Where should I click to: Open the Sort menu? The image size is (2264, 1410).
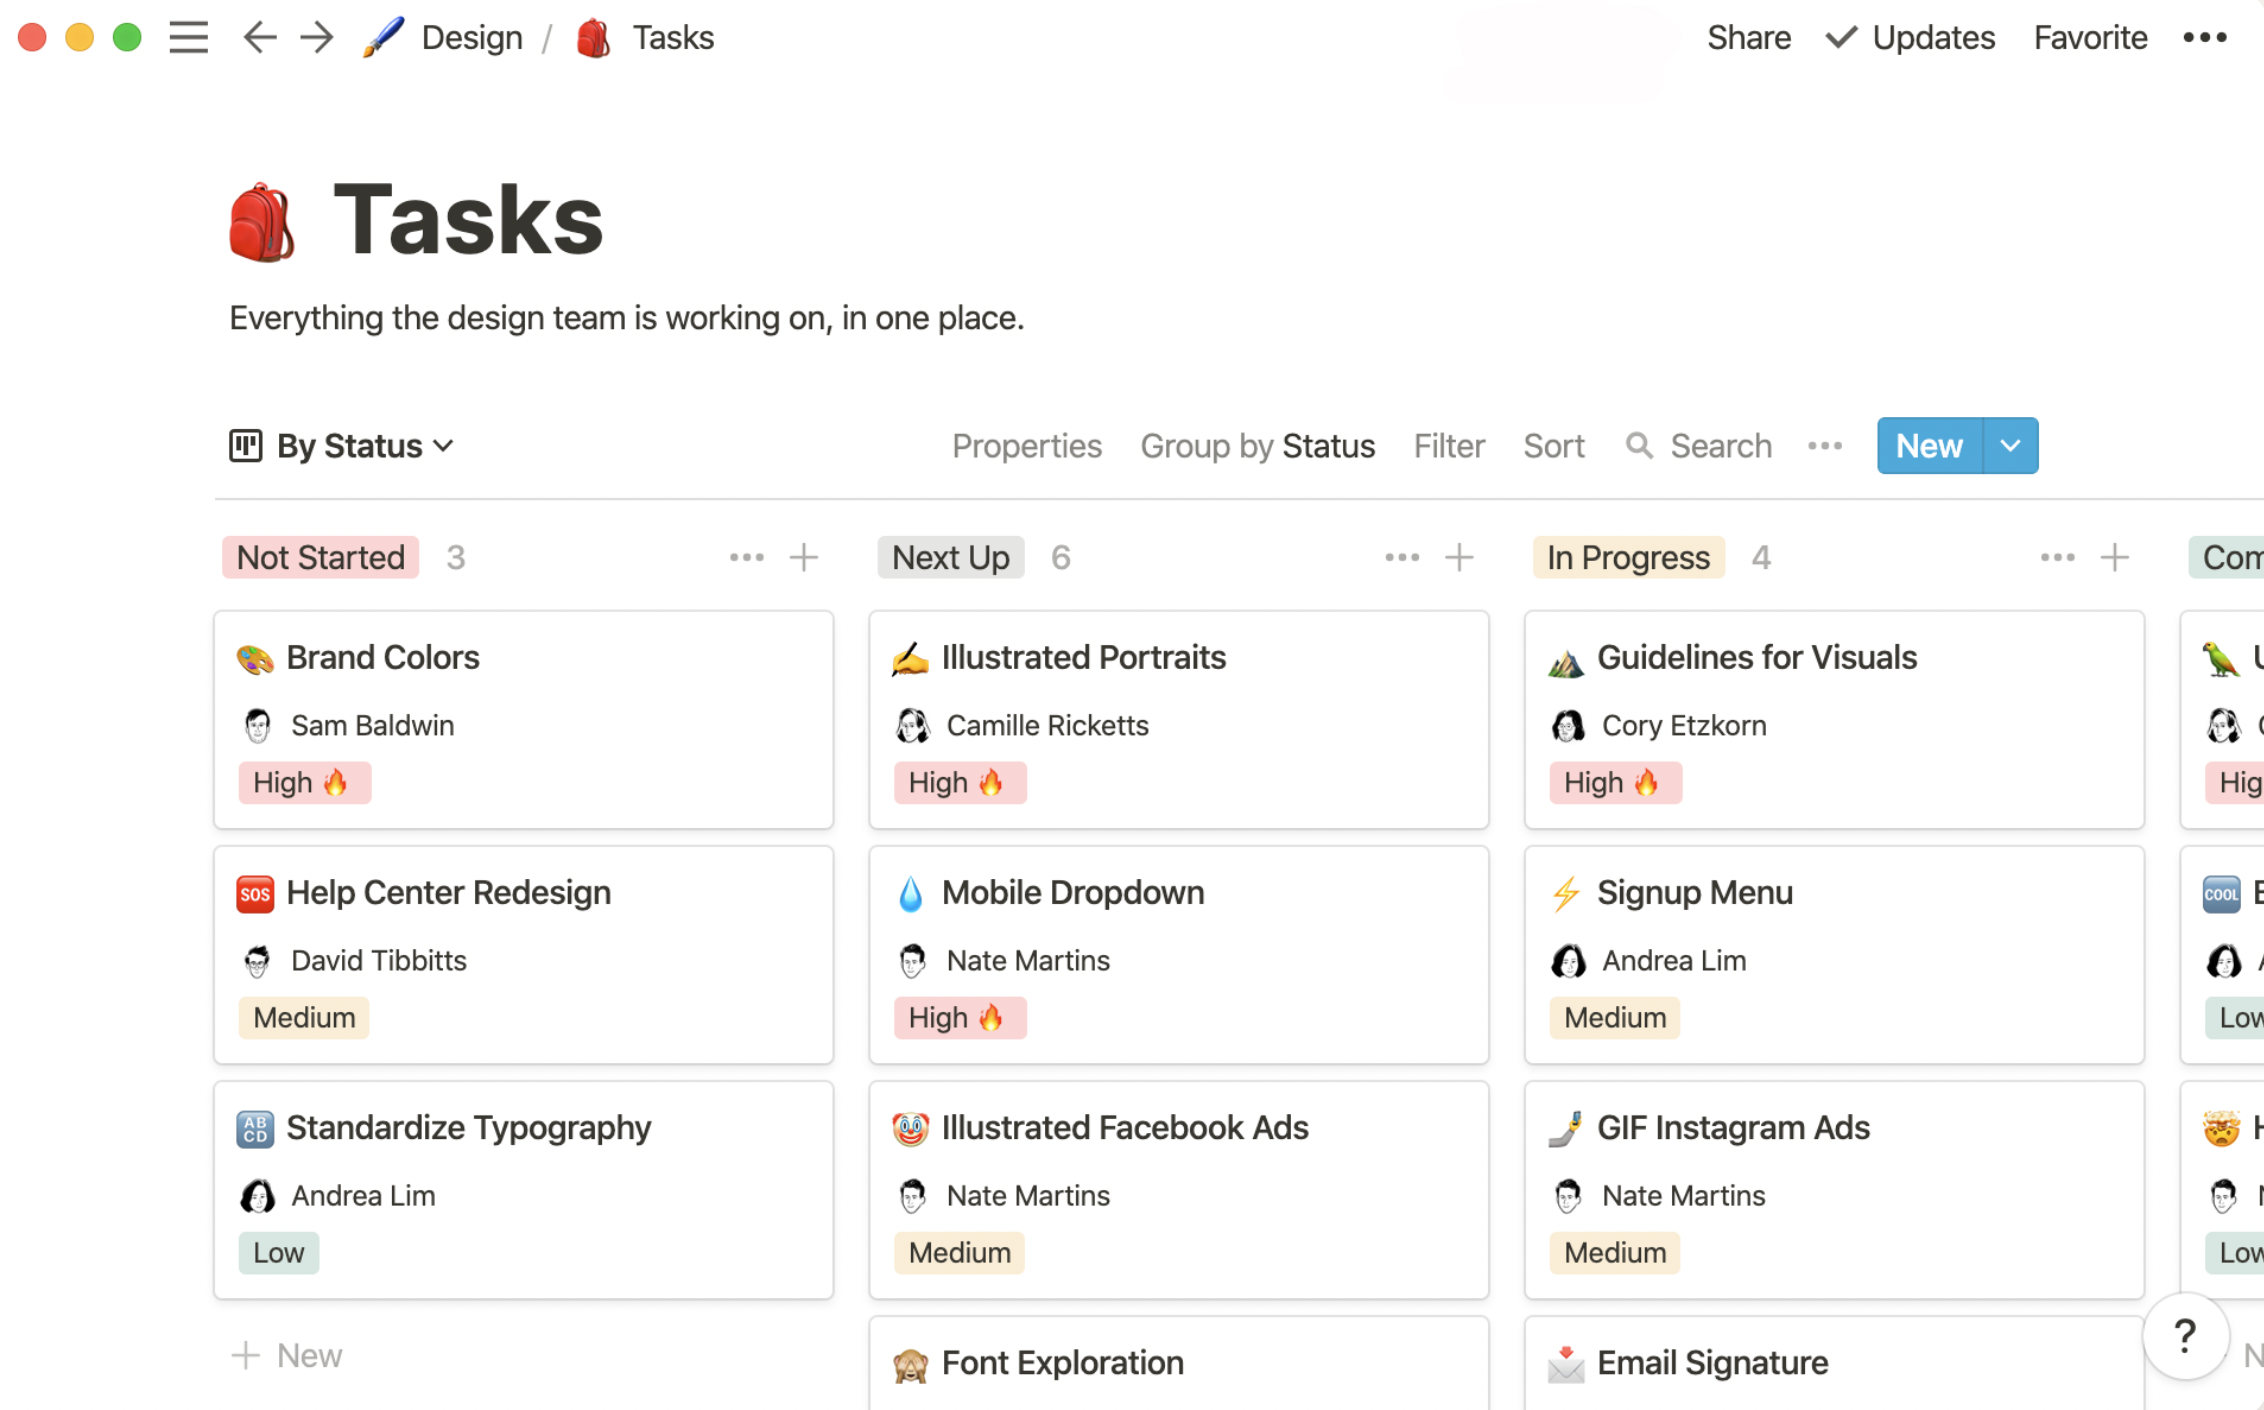(x=1553, y=446)
